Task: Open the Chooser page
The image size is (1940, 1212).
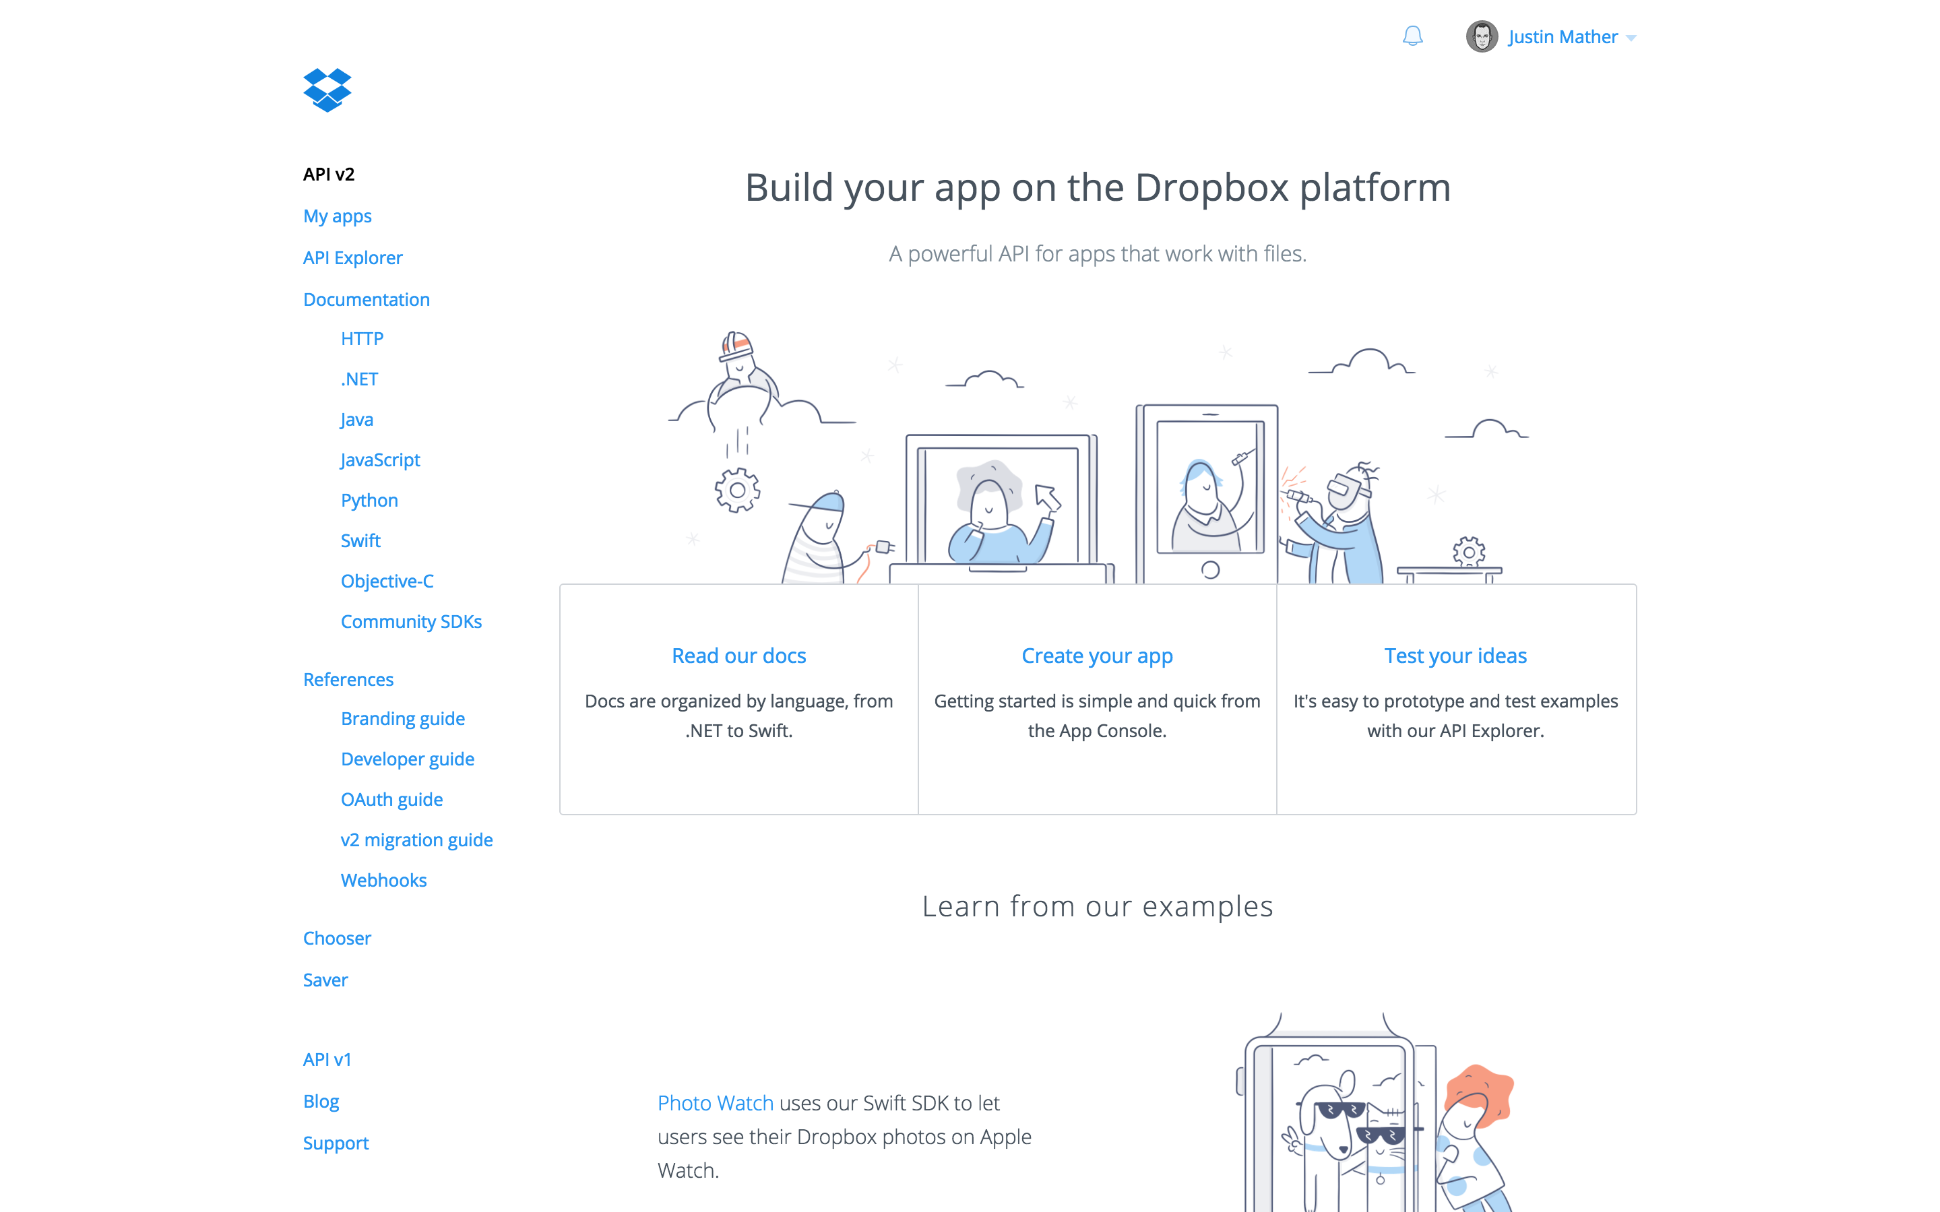Action: [x=337, y=938]
